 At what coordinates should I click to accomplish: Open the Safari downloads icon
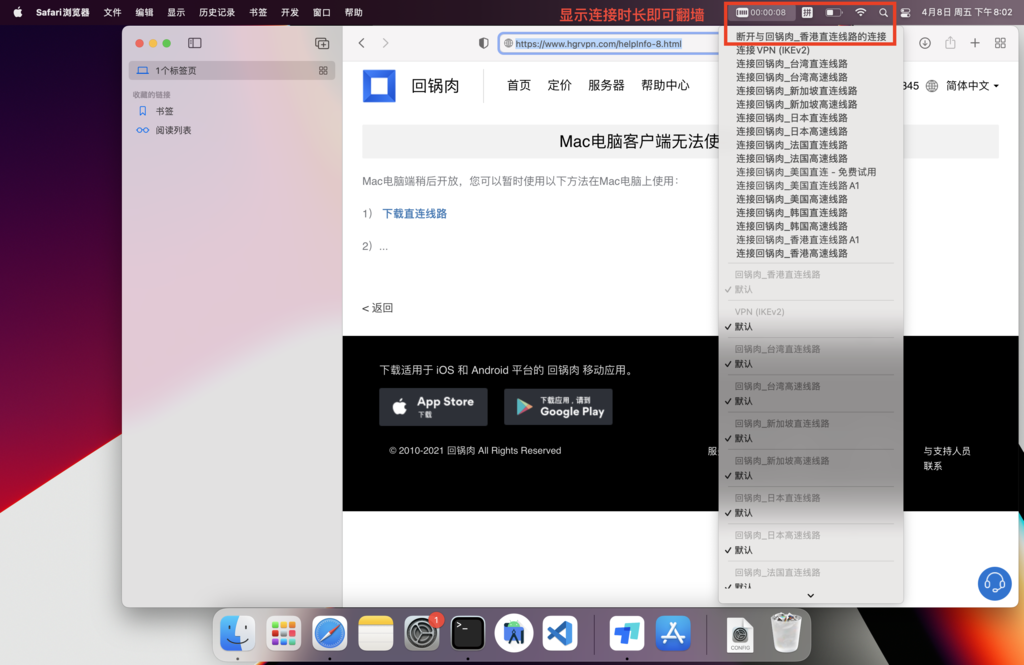click(x=925, y=43)
